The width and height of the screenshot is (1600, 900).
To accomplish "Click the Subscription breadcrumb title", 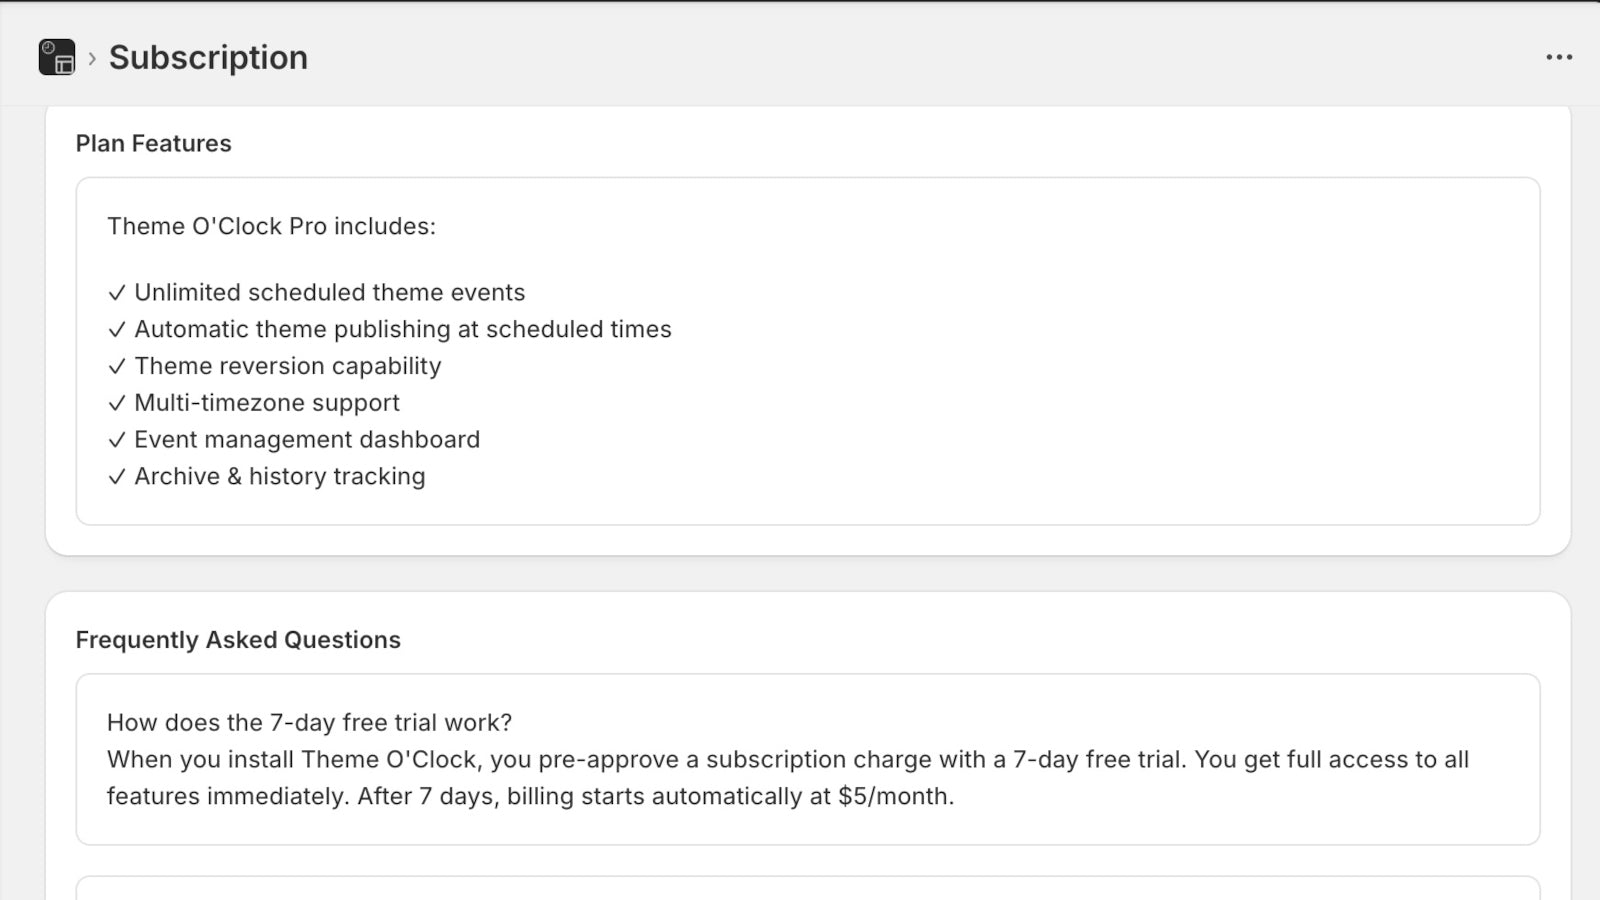I will point(207,57).
